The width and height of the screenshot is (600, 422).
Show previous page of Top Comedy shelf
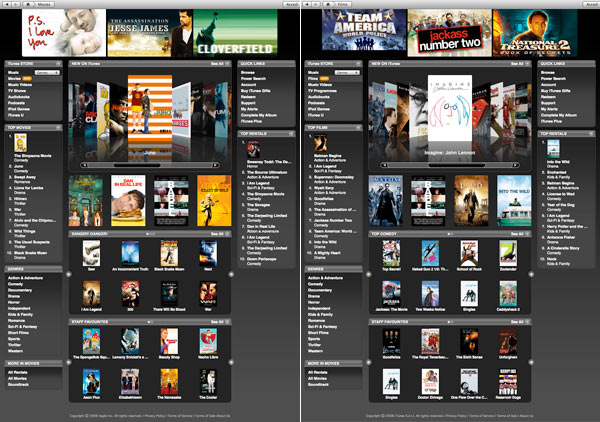coord(369,274)
